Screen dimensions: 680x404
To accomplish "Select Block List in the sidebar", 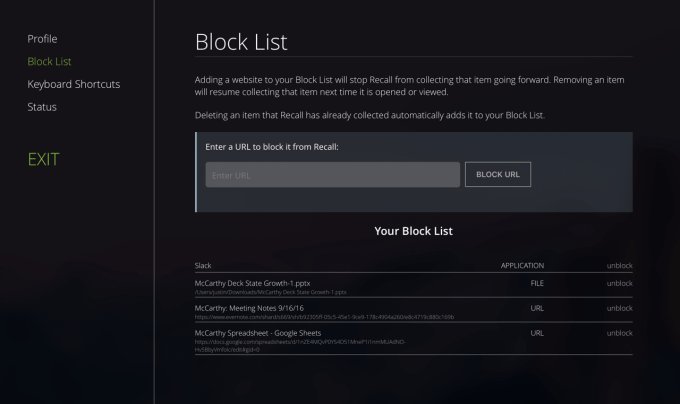I will click(x=49, y=62).
